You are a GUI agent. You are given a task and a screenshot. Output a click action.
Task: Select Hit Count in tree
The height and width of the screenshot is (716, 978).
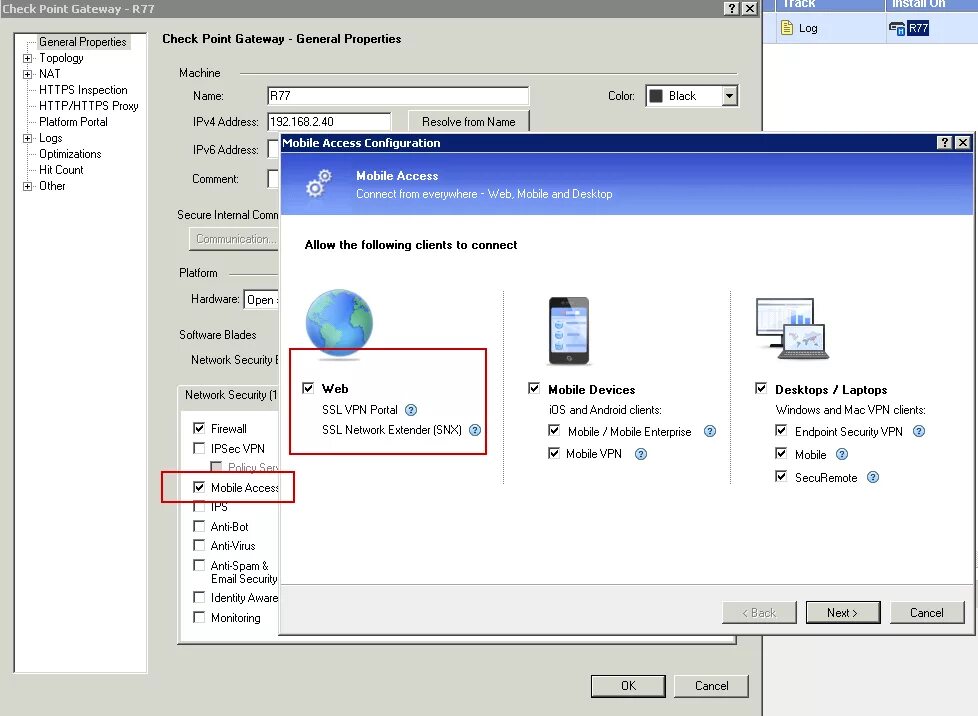(61, 170)
